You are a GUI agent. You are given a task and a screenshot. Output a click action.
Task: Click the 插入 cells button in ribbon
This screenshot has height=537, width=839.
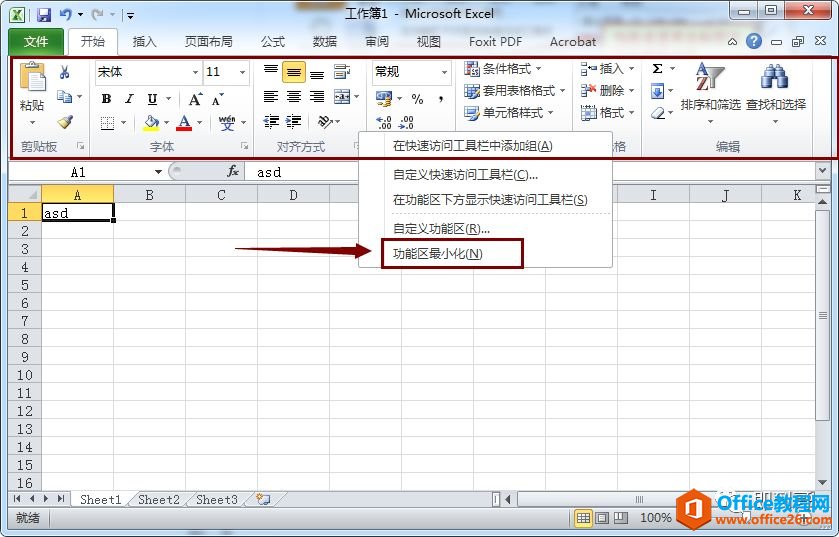pyautogui.click(x=607, y=68)
